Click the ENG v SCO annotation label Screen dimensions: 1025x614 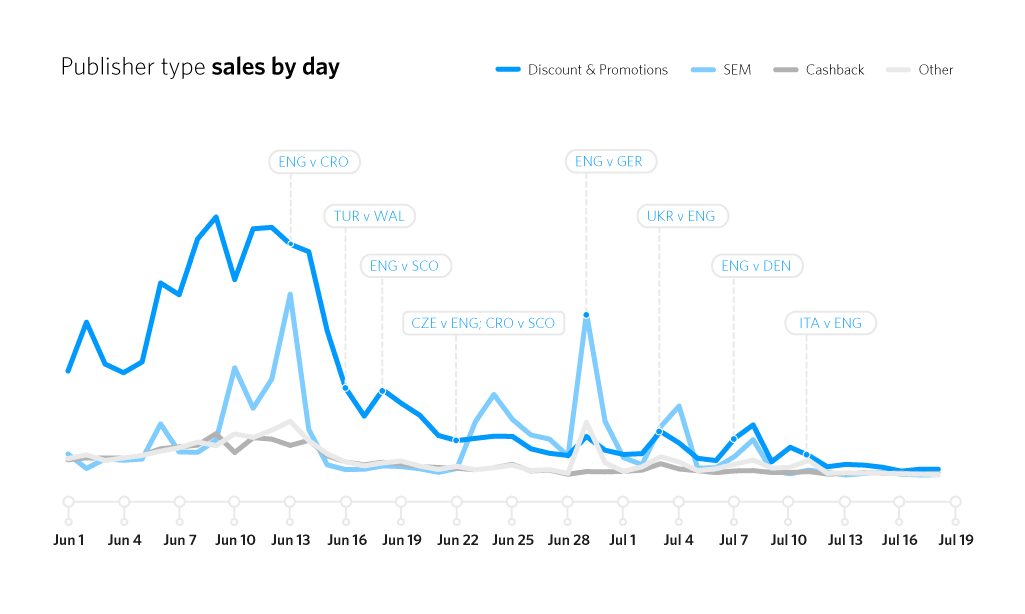pyautogui.click(x=405, y=266)
